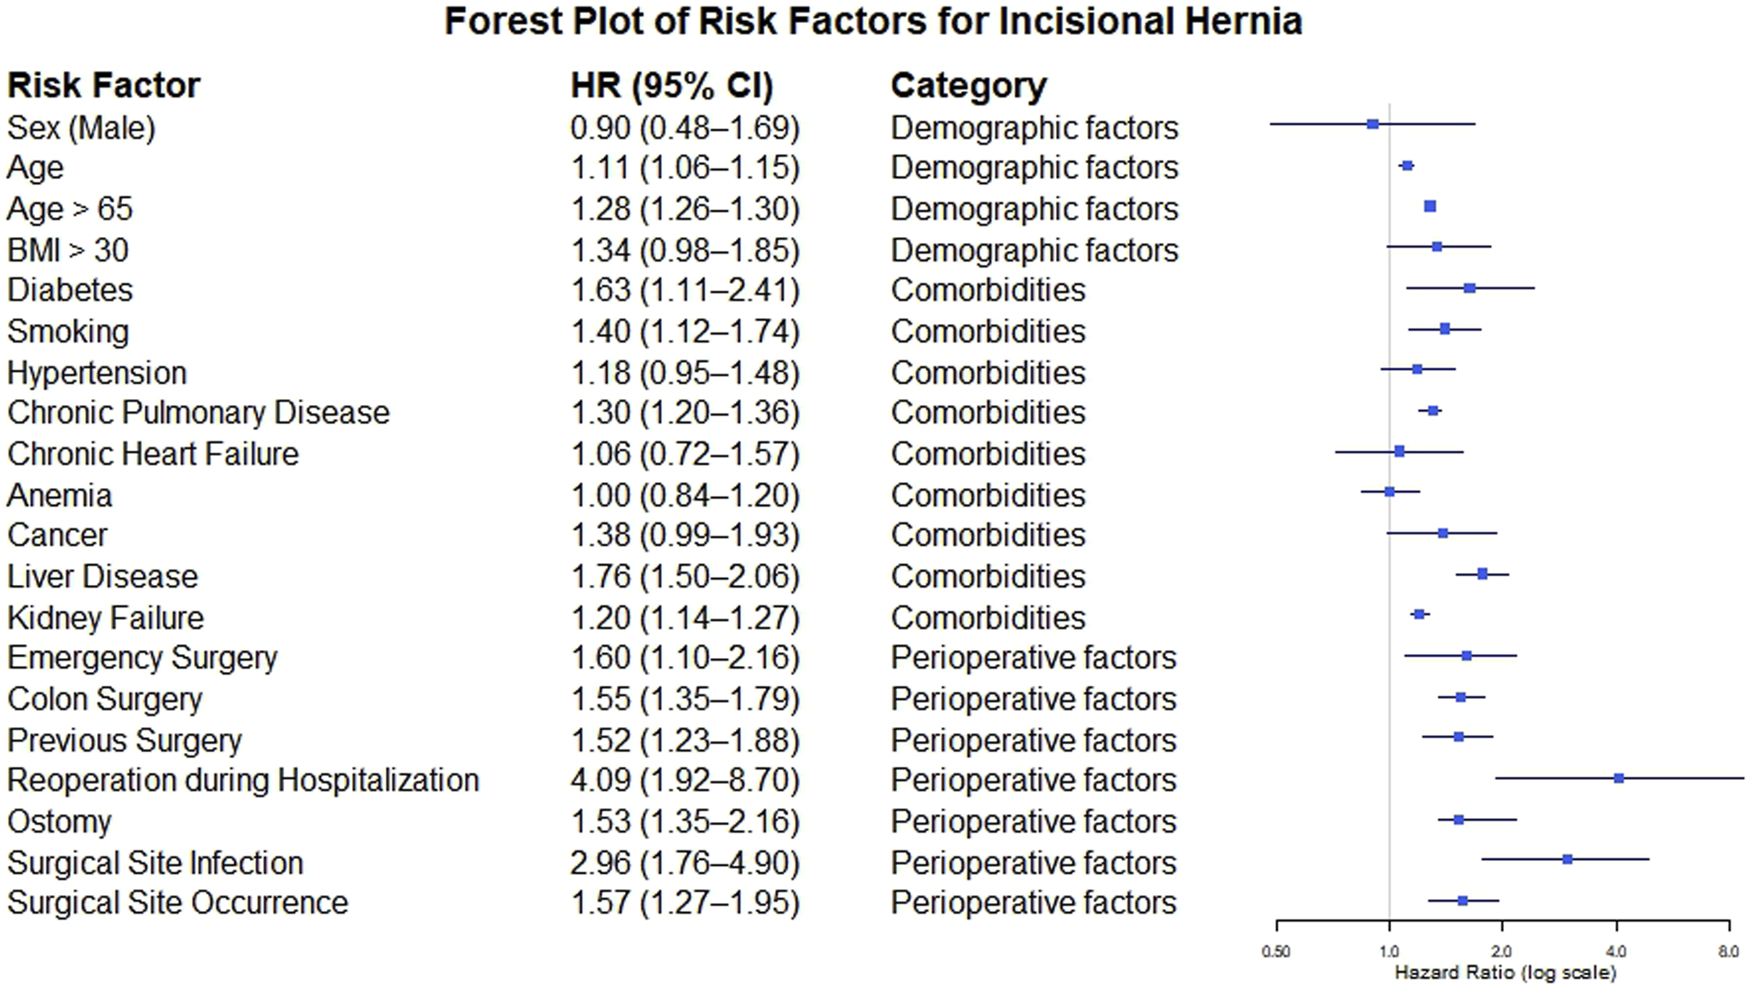The image size is (1749, 989).
Task: Select the Risk Factor column header
Action: [x=104, y=85]
